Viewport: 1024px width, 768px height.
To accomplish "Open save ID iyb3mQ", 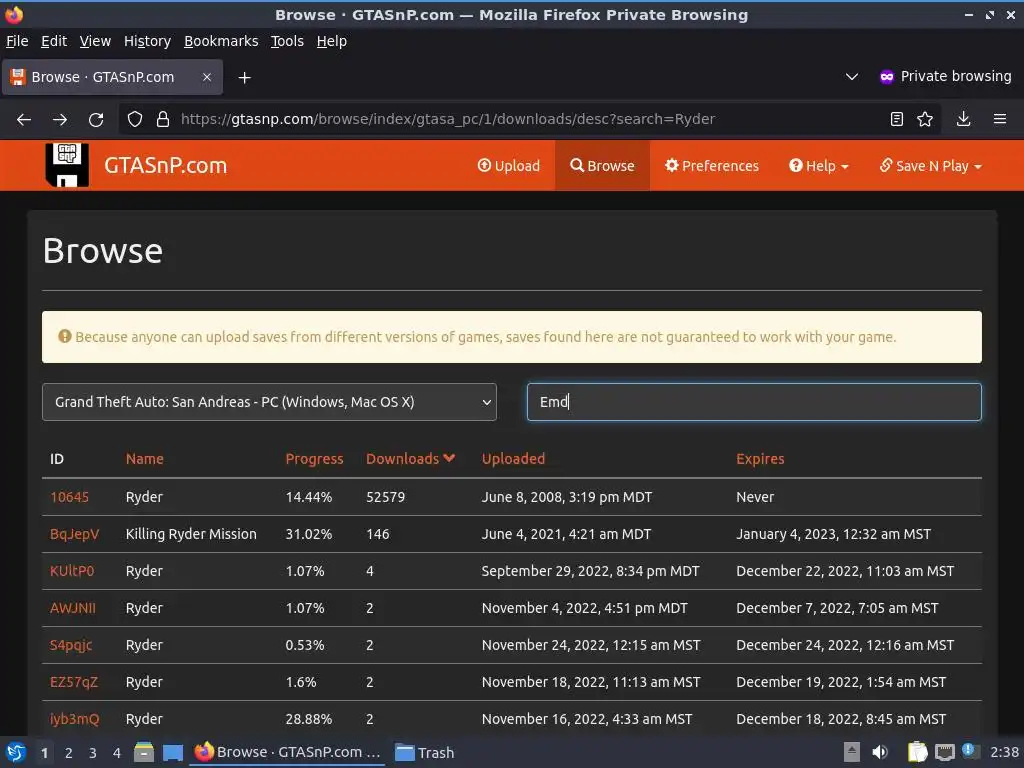I will click(x=74, y=719).
